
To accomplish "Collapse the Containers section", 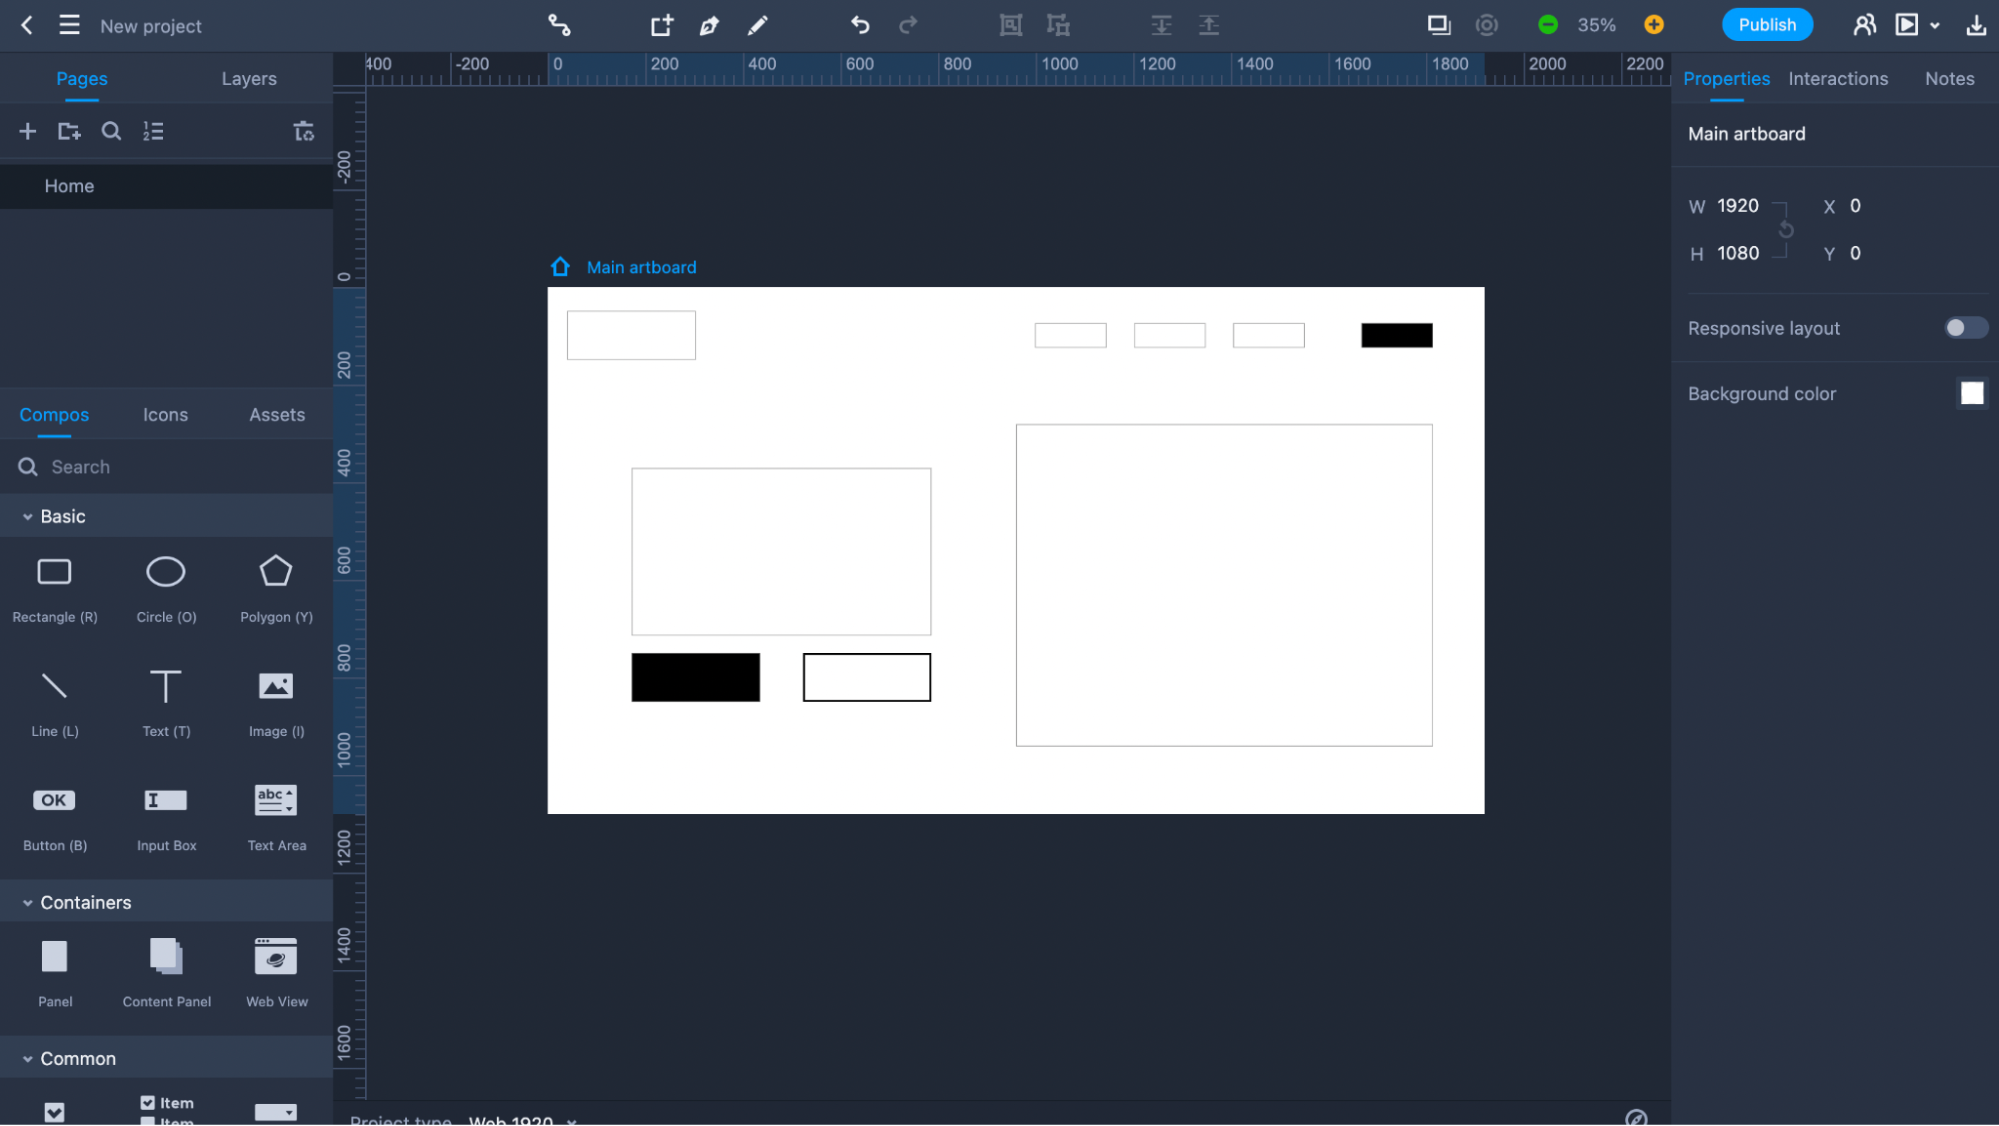I will 26,901.
